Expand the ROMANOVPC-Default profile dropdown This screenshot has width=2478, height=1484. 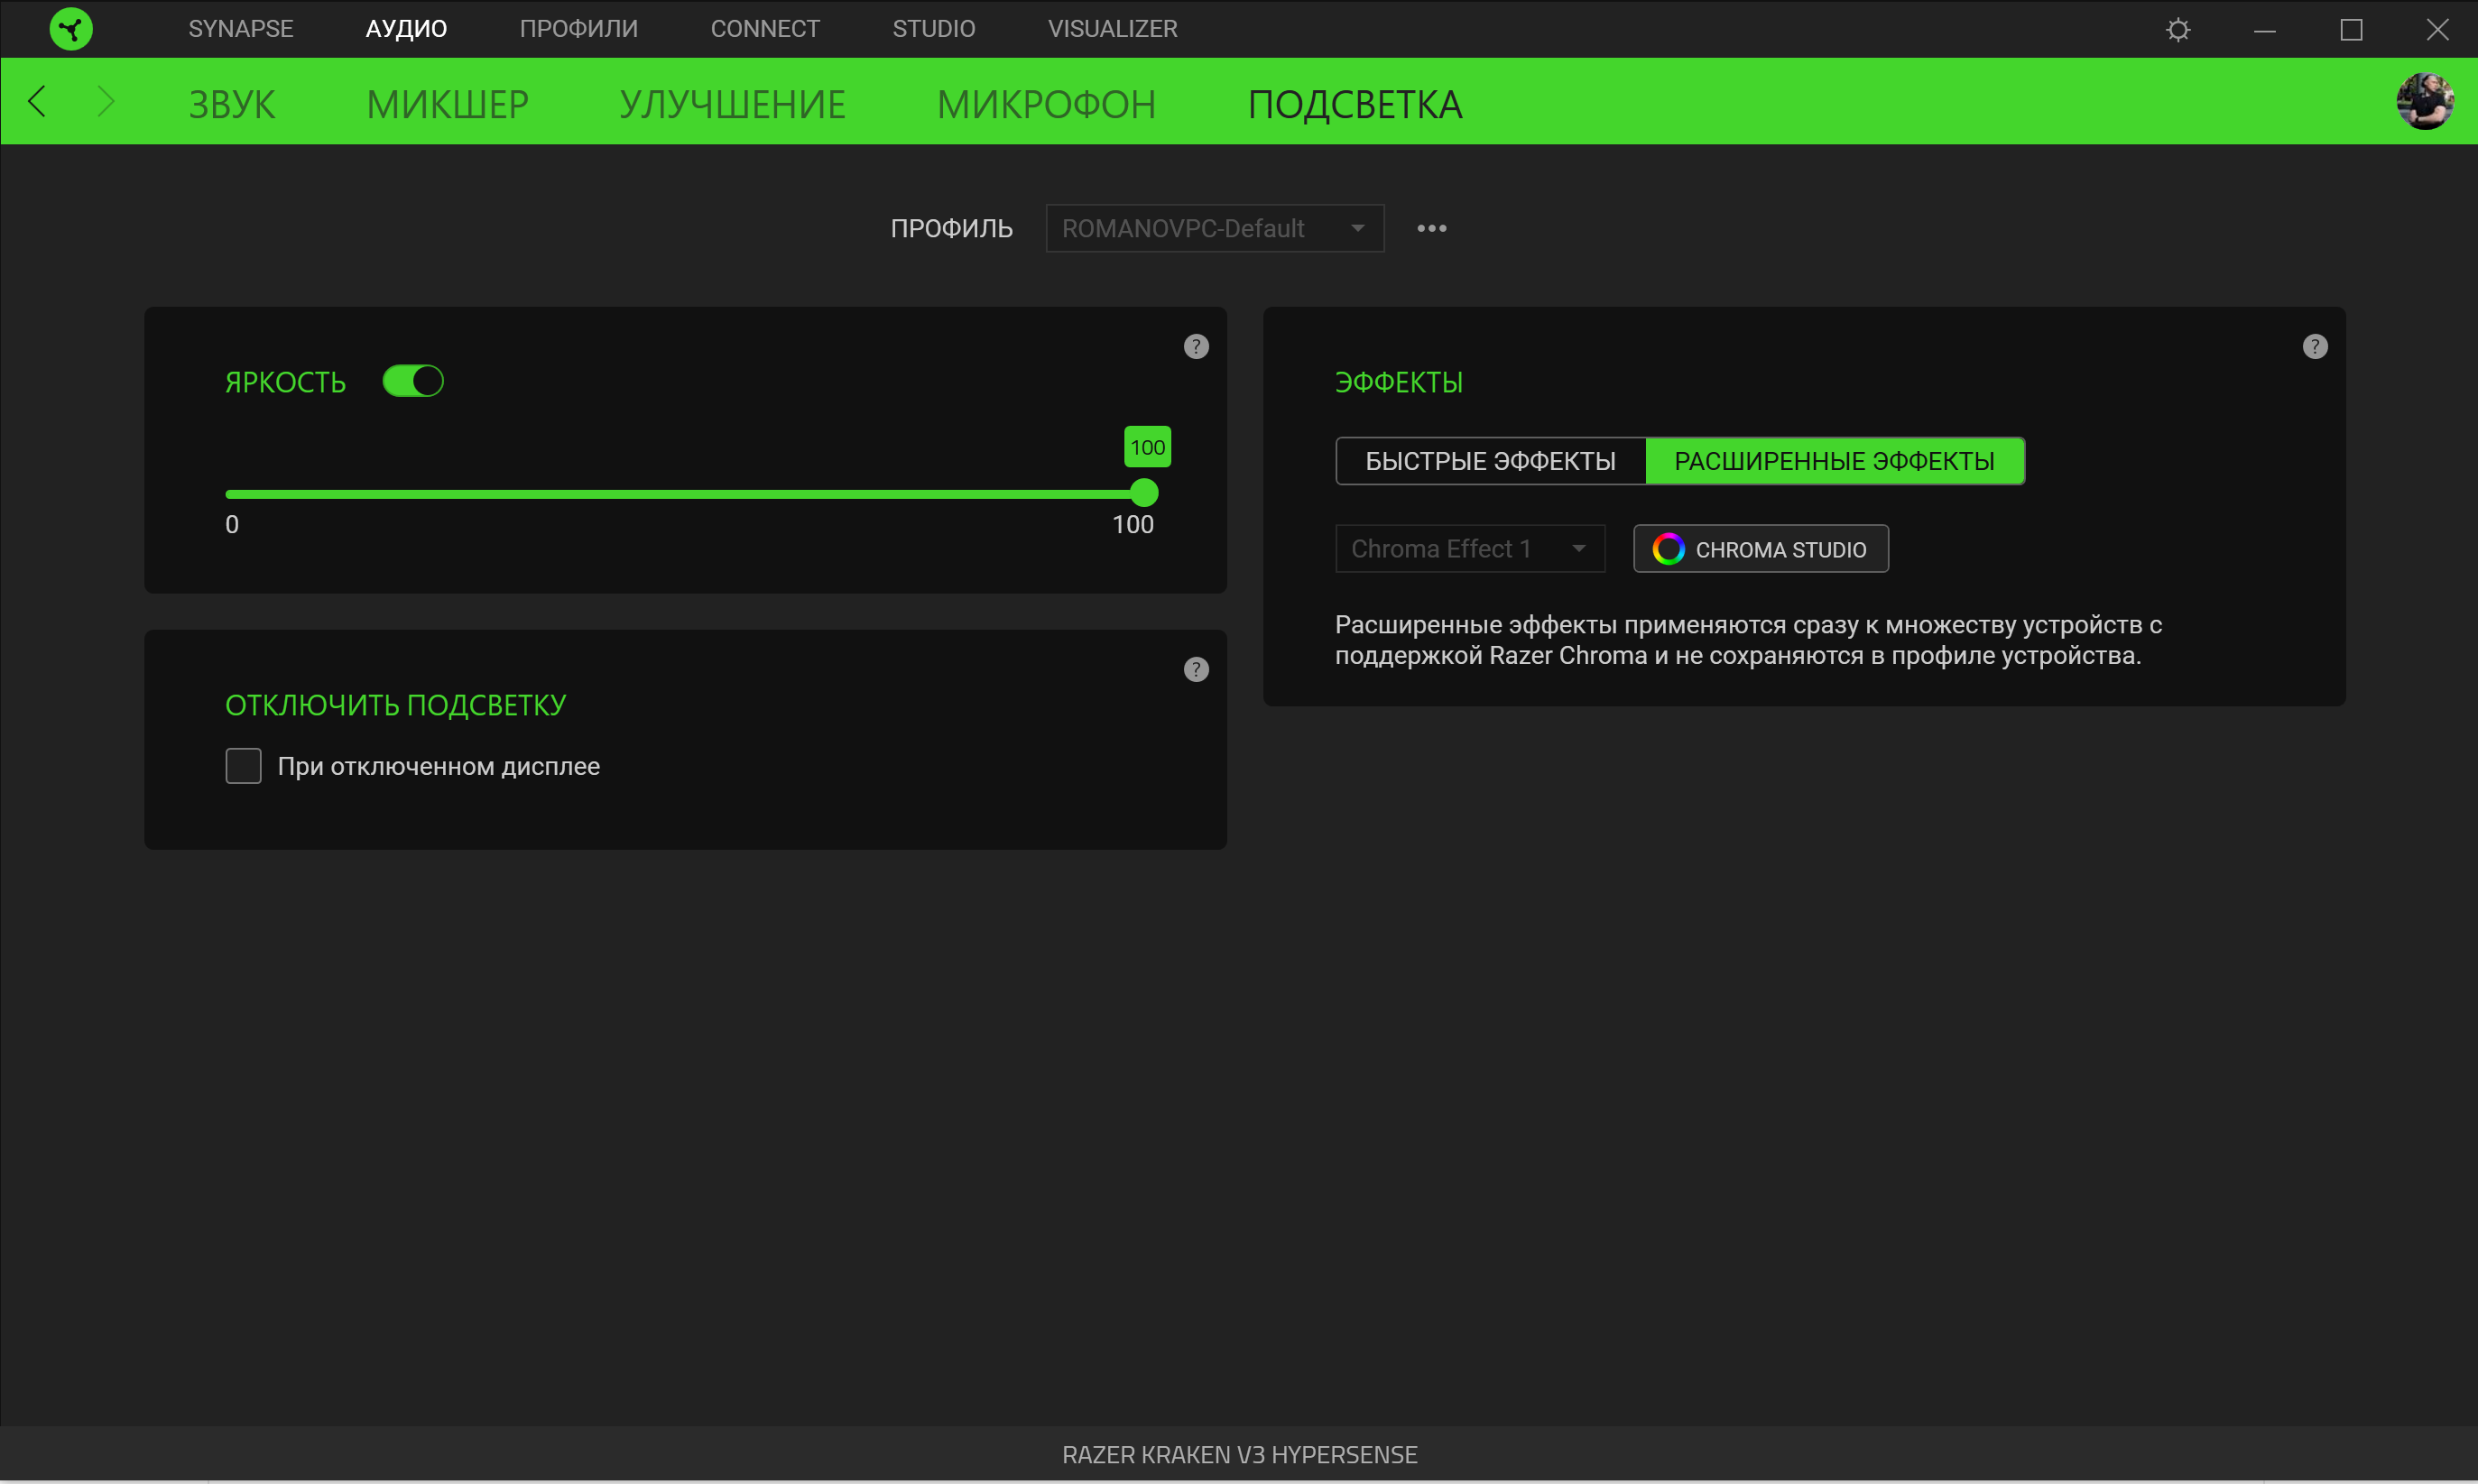tap(1214, 229)
